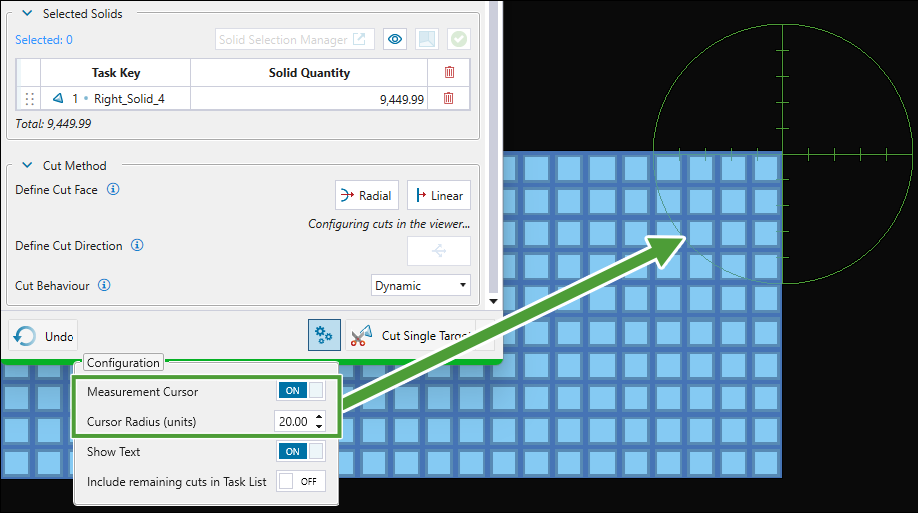
Task: Show info for Define Cut Face
Action: [113, 189]
